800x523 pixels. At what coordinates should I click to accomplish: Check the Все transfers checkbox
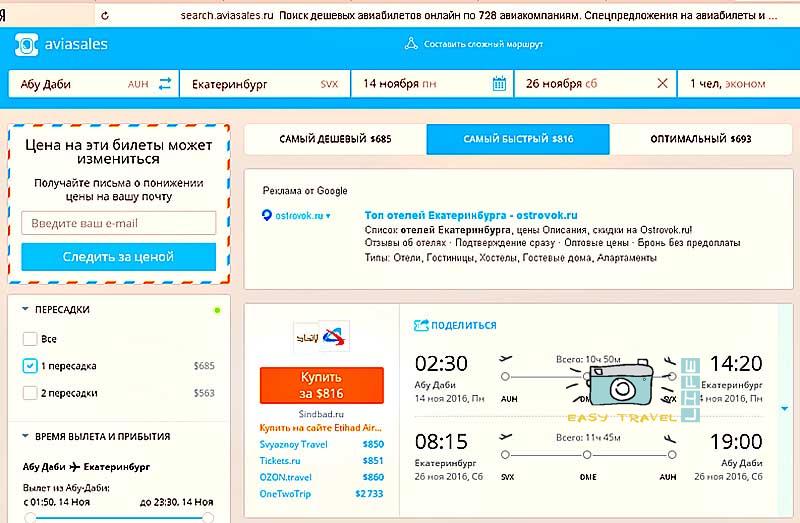[30, 339]
